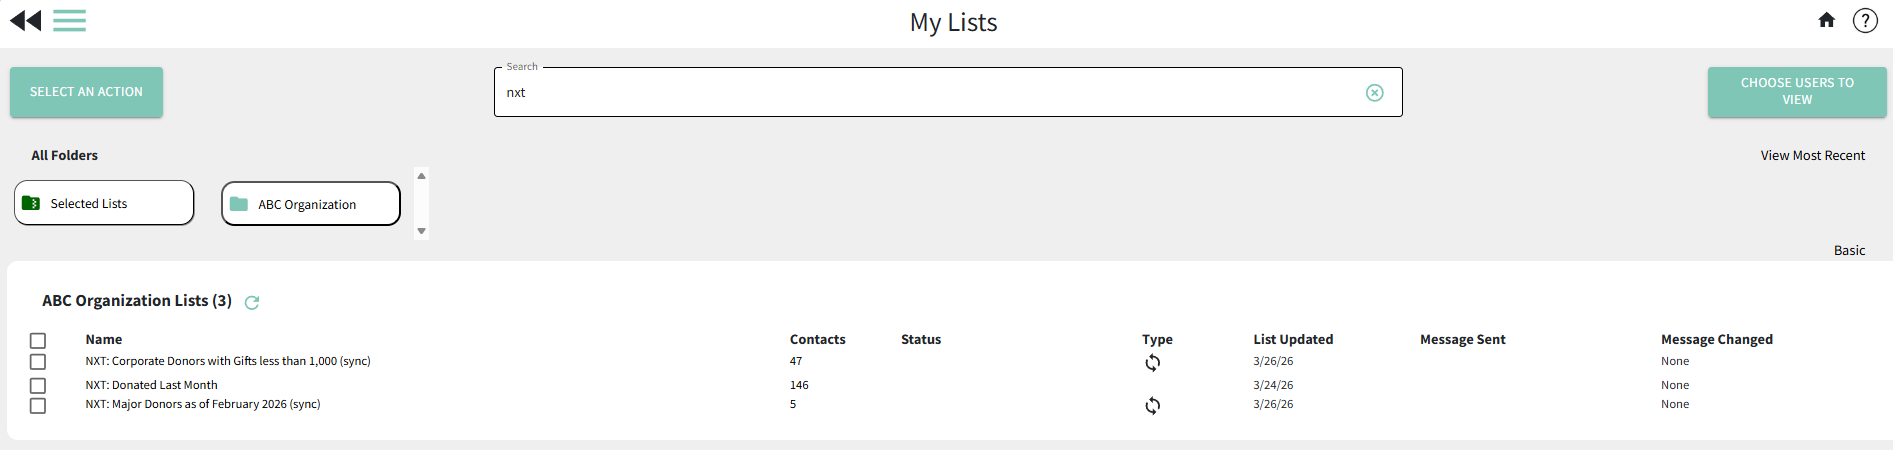1893x450 pixels.
Task: Click the double-arrow back icon
Action: click(26, 21)
